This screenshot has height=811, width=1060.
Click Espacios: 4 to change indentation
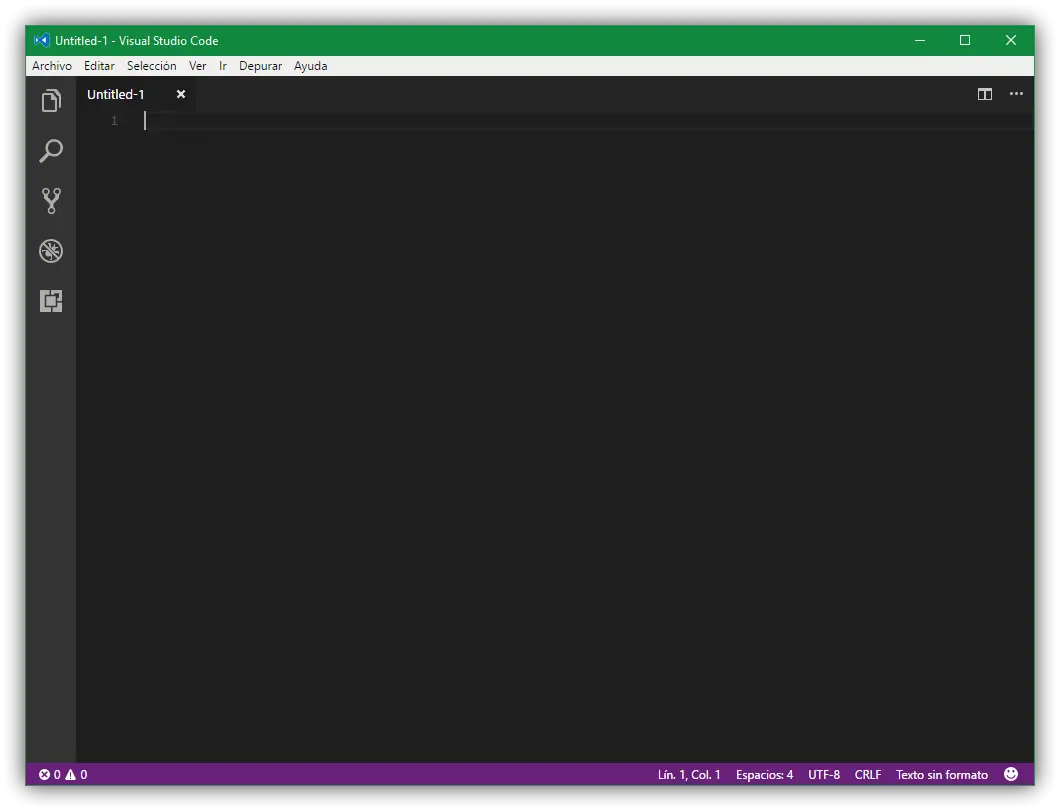coord(763,774)
